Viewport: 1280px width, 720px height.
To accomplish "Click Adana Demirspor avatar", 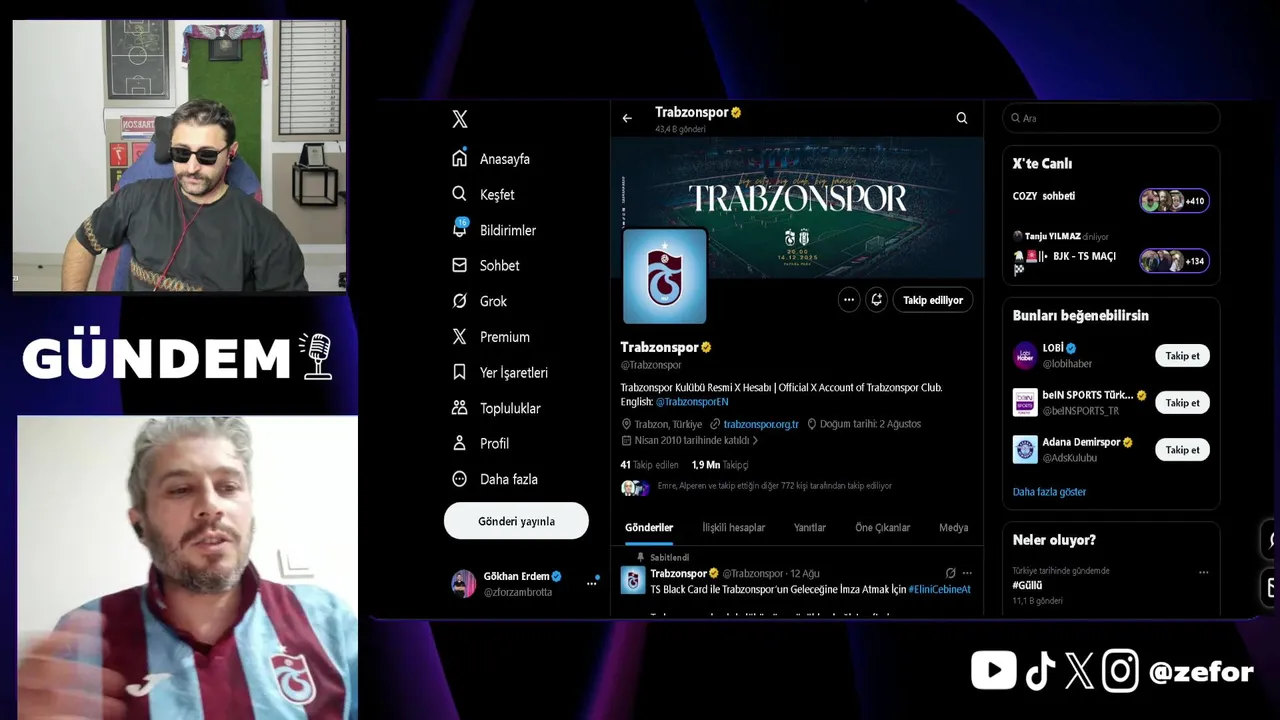I will click(x=1025, y=449).
